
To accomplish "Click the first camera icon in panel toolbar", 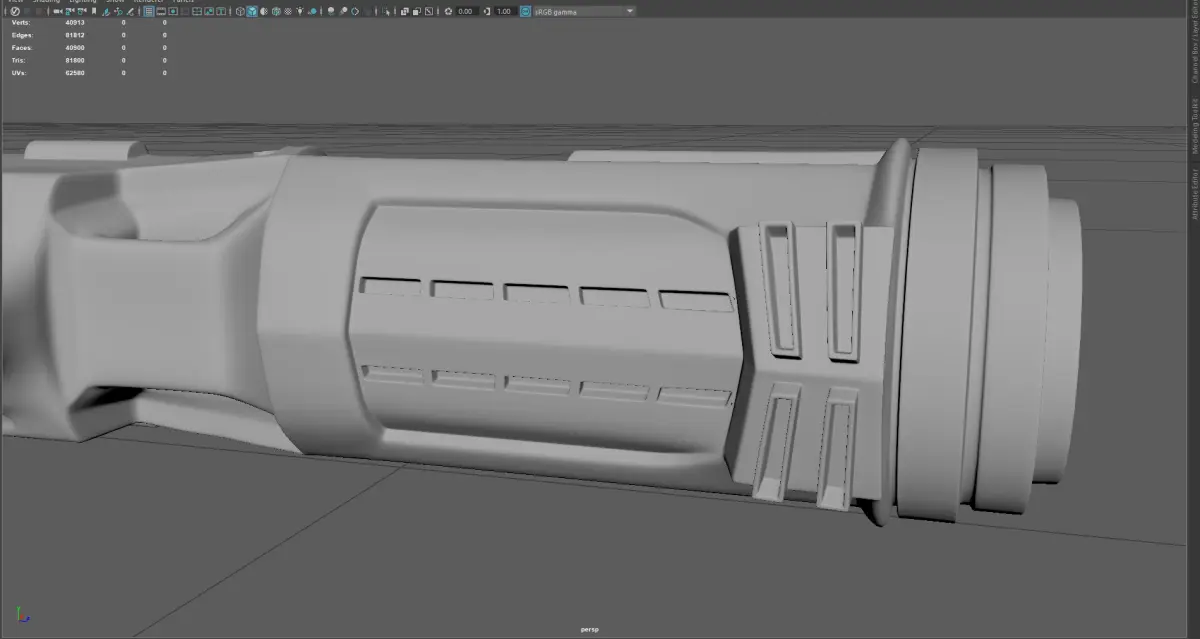I will (57, 11).
